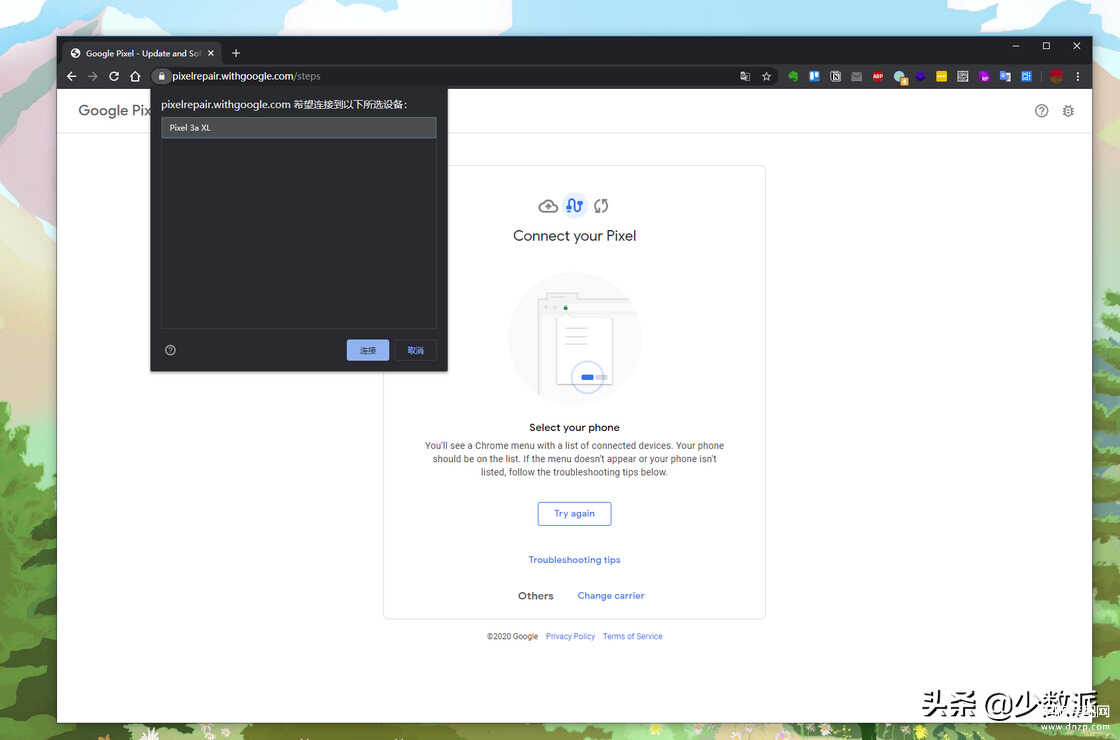Go back using the browser back arrow
Screen dimensions: 1120x740
[x=71, y=76]
